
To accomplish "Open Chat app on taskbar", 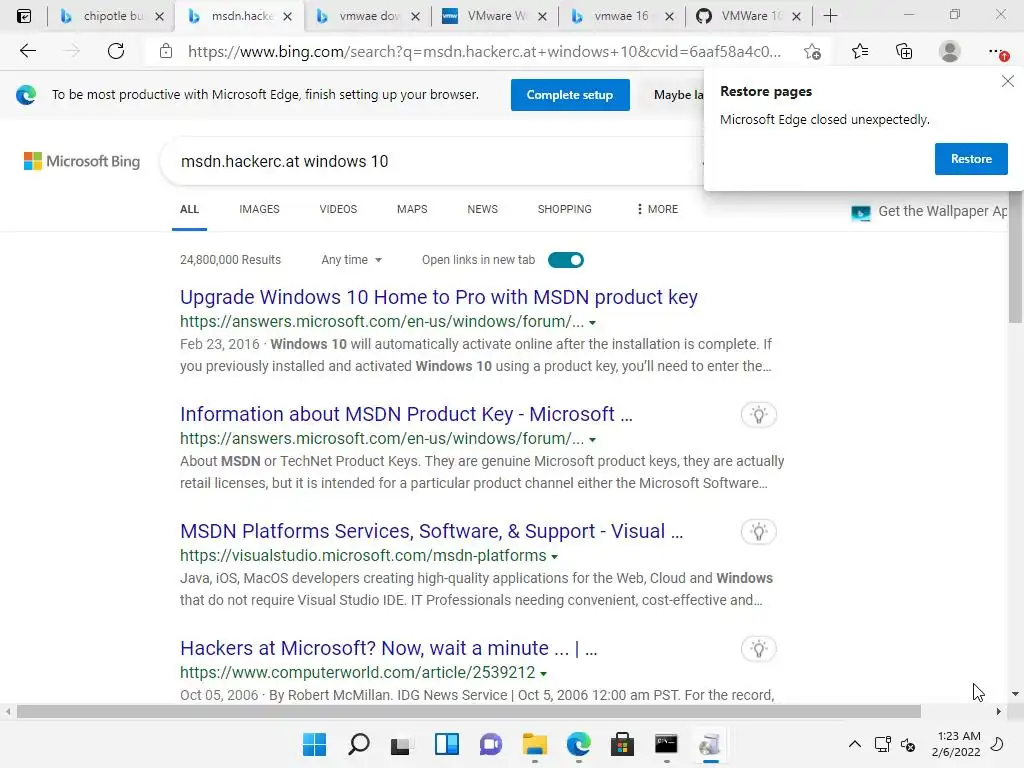I will click(490, 744).
